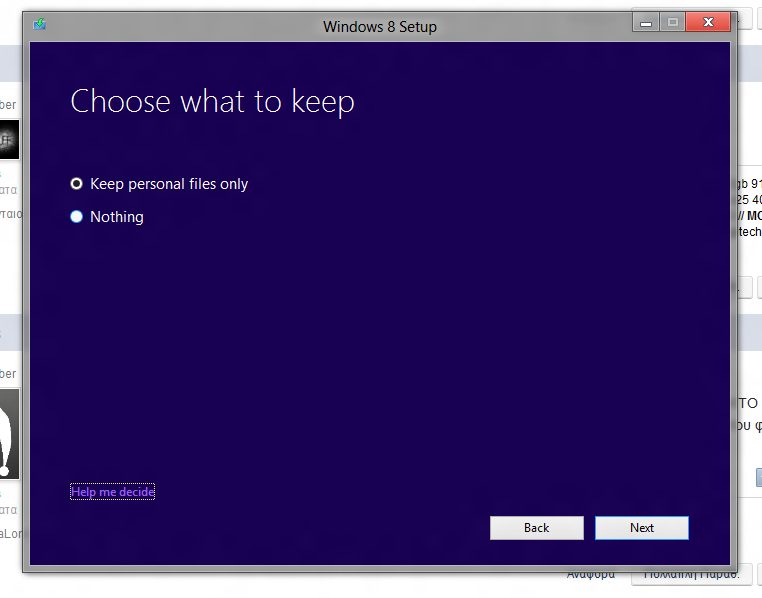Click the lower avatar thumbnail in the background page

(x=10, y=434)
